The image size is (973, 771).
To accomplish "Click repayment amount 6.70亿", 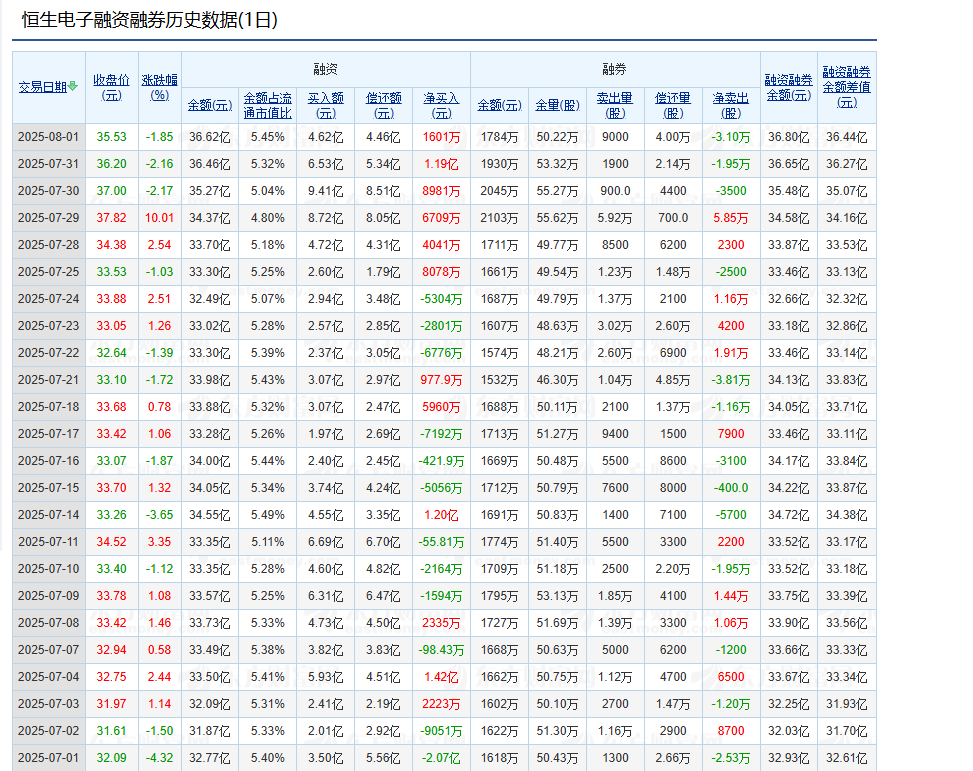I will [x=383, y=542].
